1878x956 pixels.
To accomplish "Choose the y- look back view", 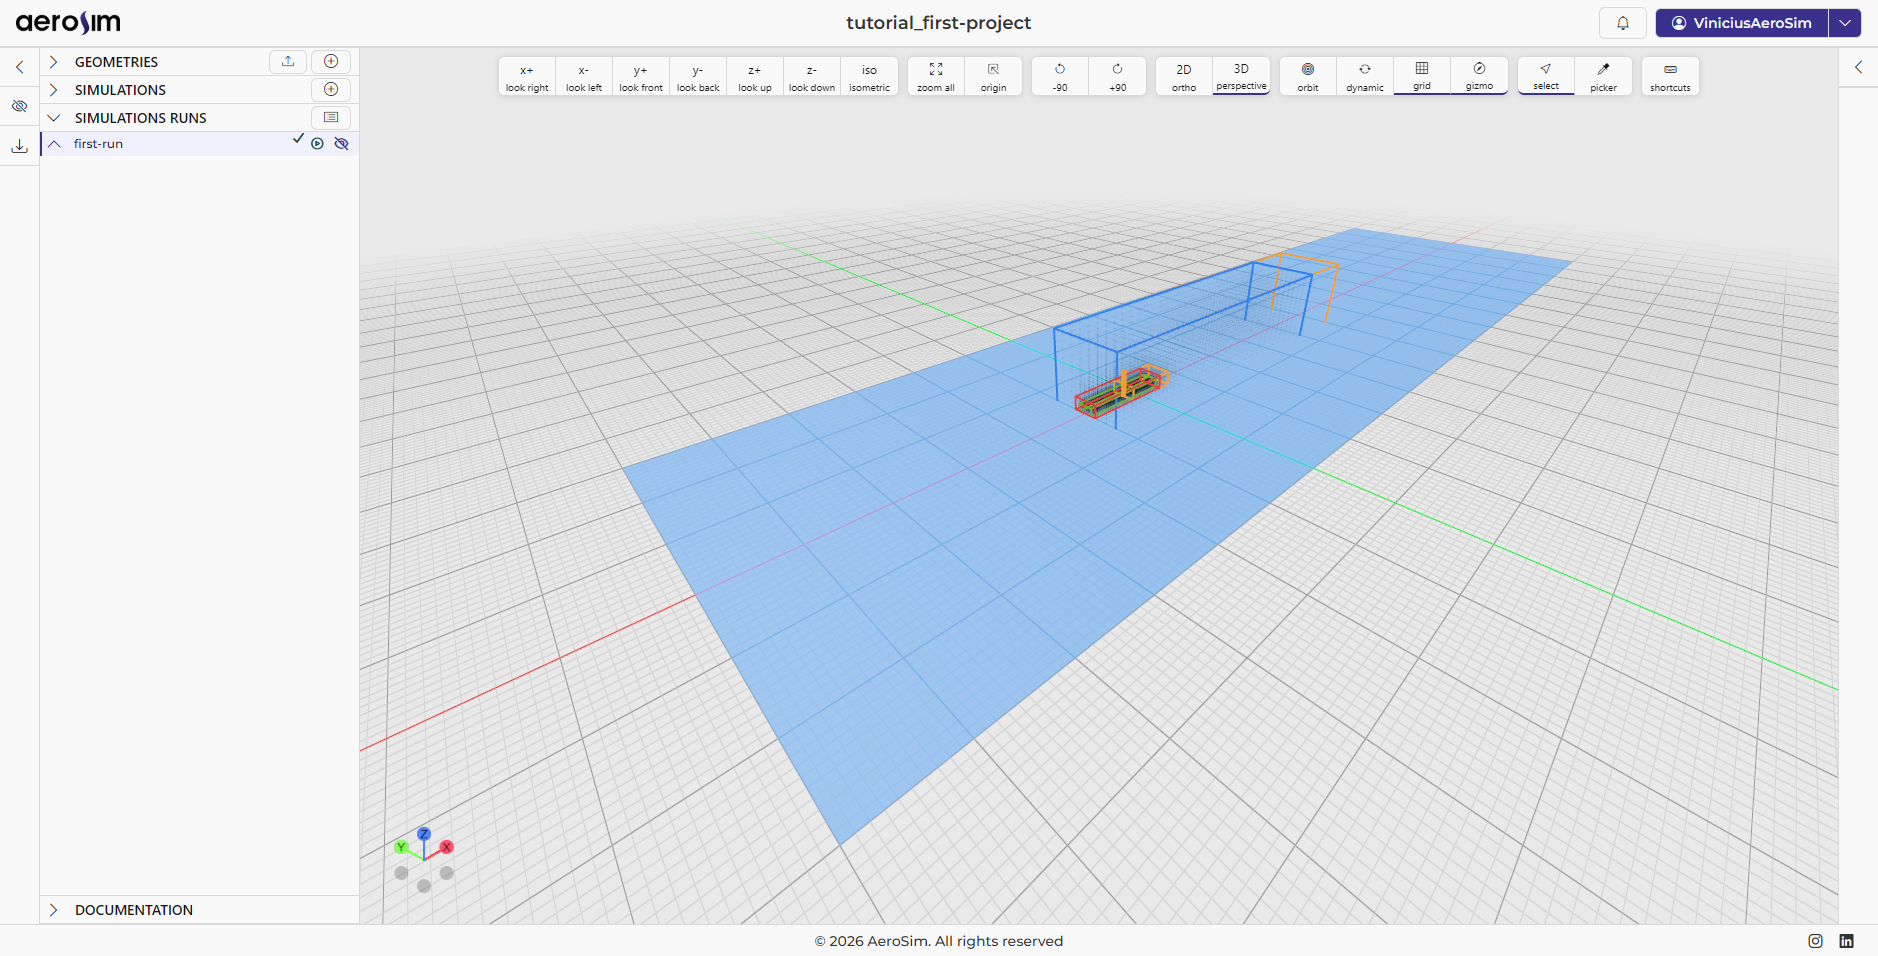I will click(698, 77).
